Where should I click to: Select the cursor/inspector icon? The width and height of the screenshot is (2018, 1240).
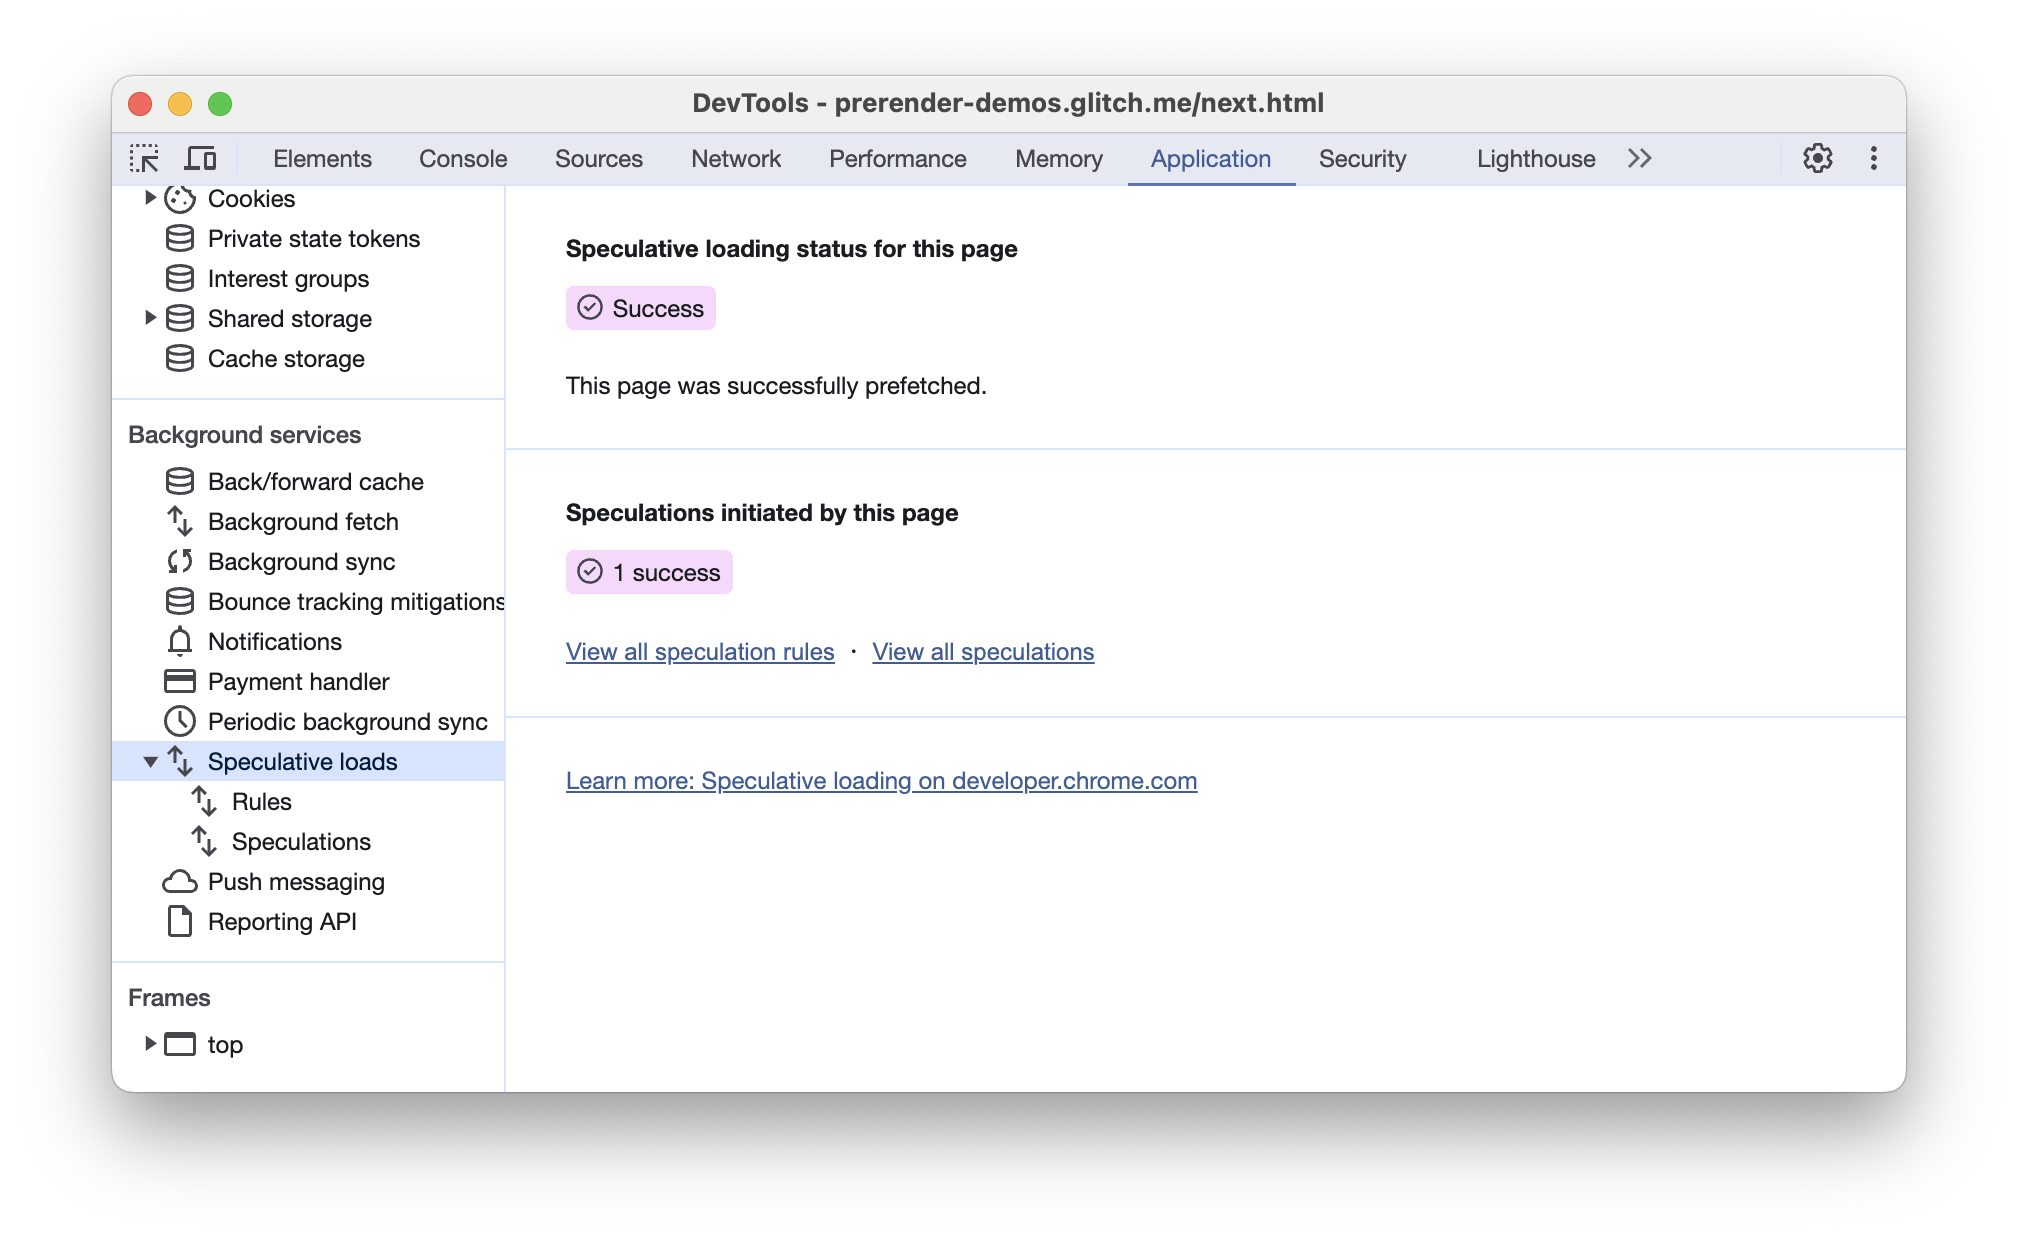(x=146, y=159)
